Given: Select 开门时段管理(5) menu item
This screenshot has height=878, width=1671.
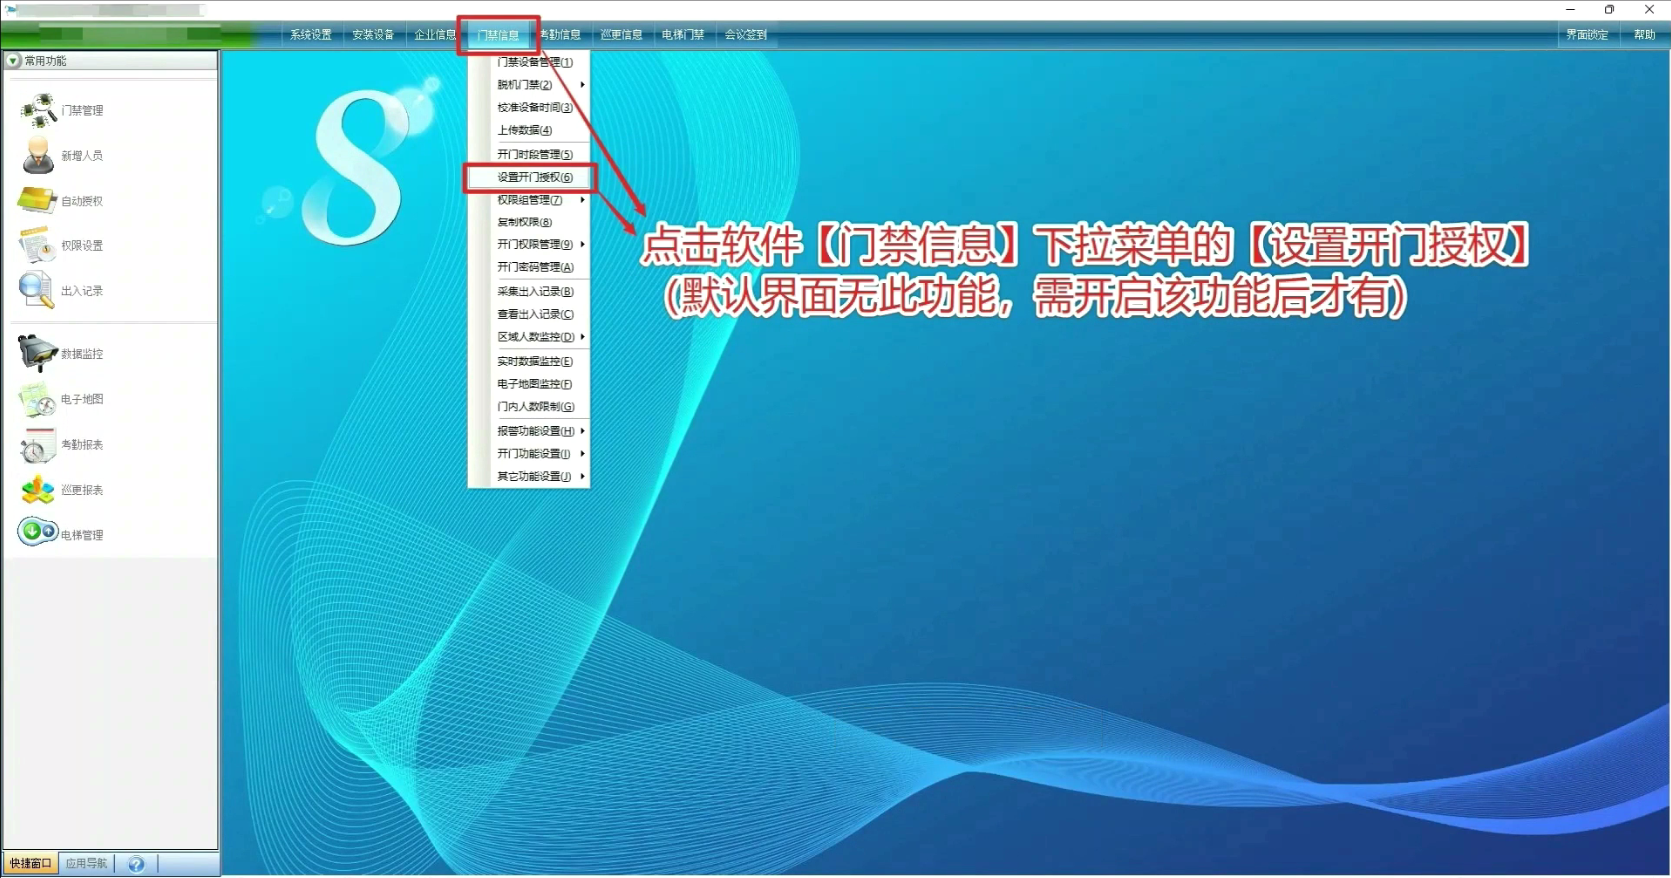Looking at the screenshot, I should pyautogui.click(x=529, y=155).
